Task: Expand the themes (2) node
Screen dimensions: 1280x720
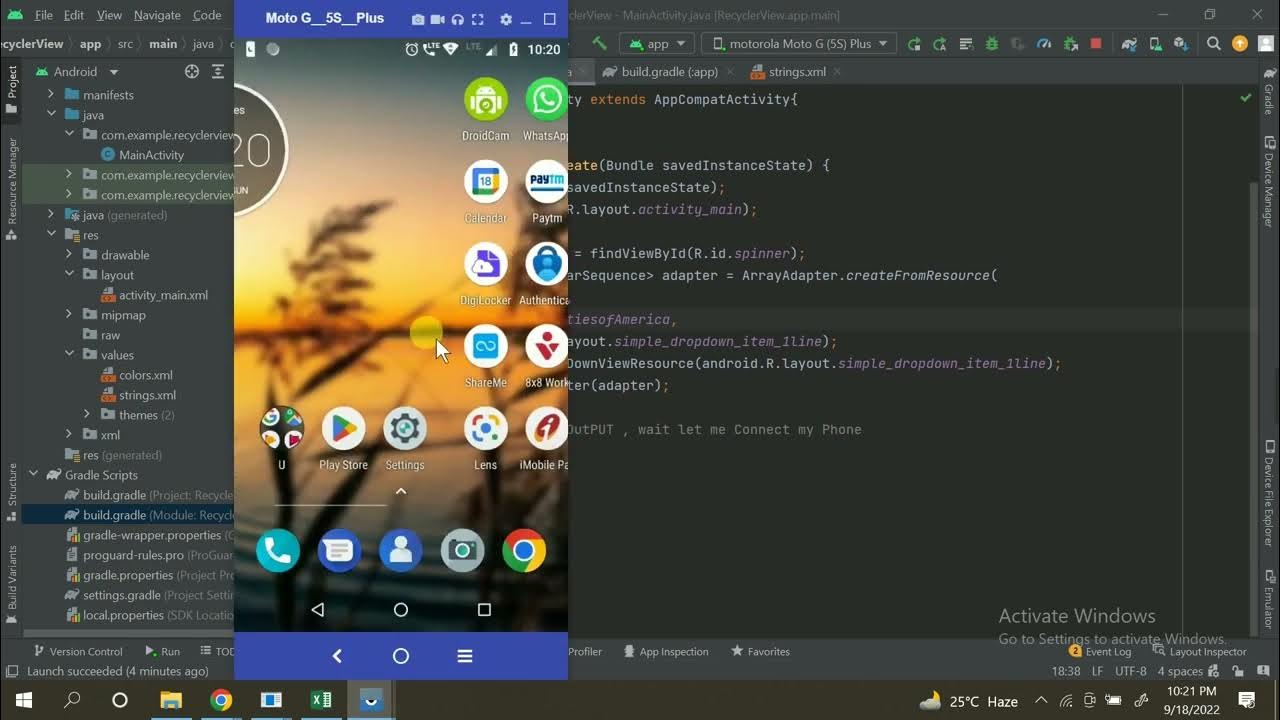Action: tap(87, 415)
